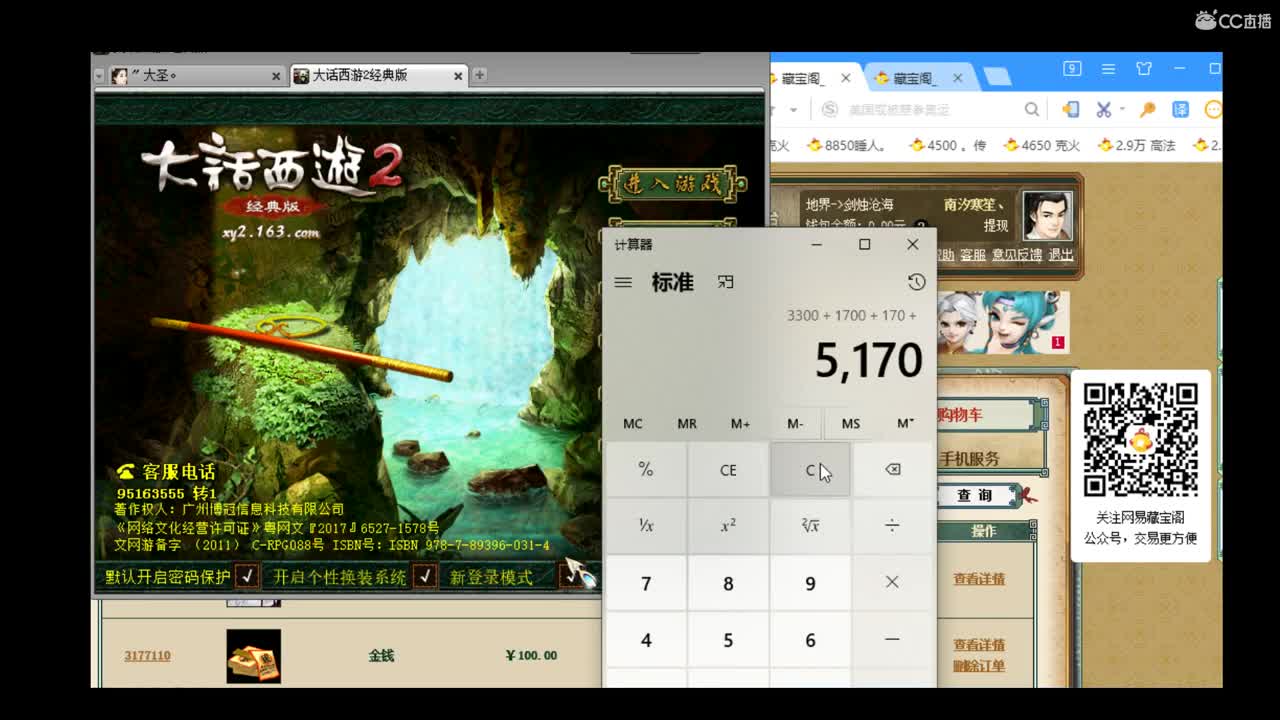The width and height of the screenshot is (1280, 720).
Task: Click the player avatar portrait
Action: [x=1047, y=215]
